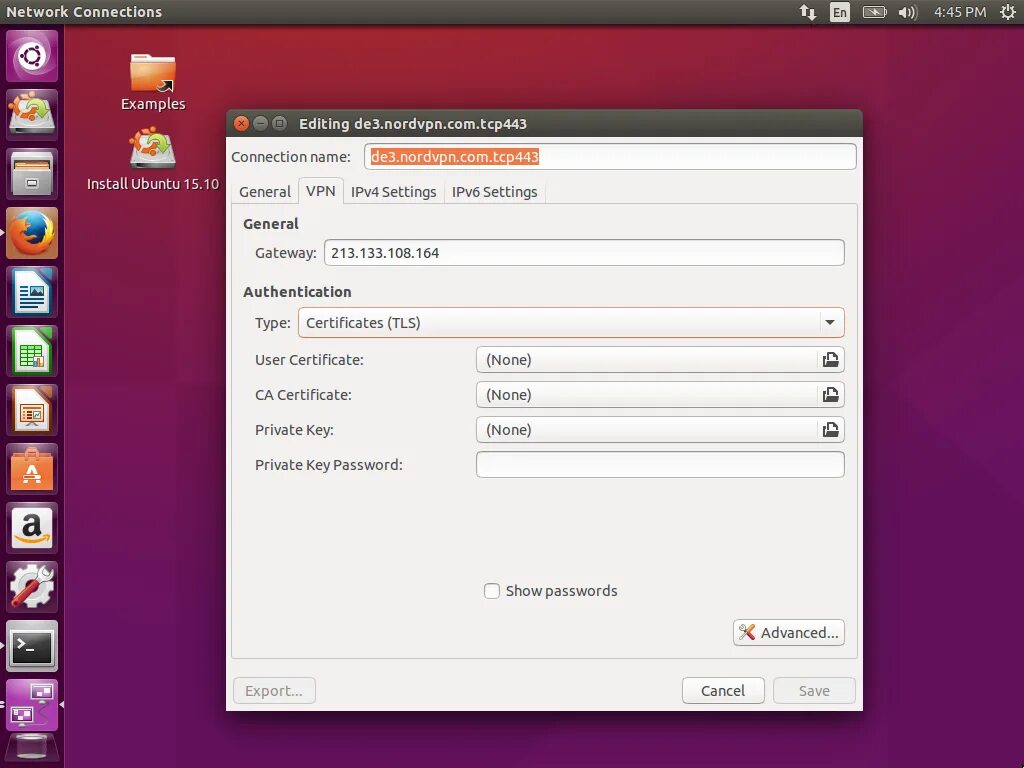This screenshot has width=1024, height=768.
Task: Open the session gear menu
Action: (x=1008, y=12)
